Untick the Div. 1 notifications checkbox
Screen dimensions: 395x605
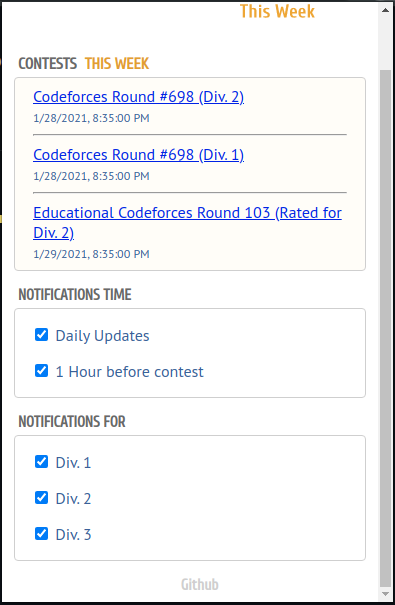[x=41, y=461]
